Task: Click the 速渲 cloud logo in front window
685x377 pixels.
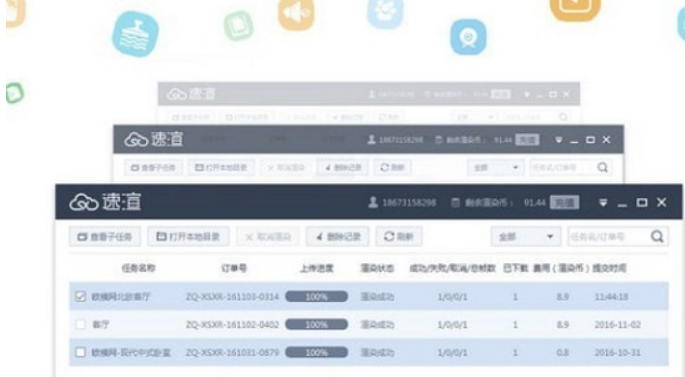Action: 105,202
